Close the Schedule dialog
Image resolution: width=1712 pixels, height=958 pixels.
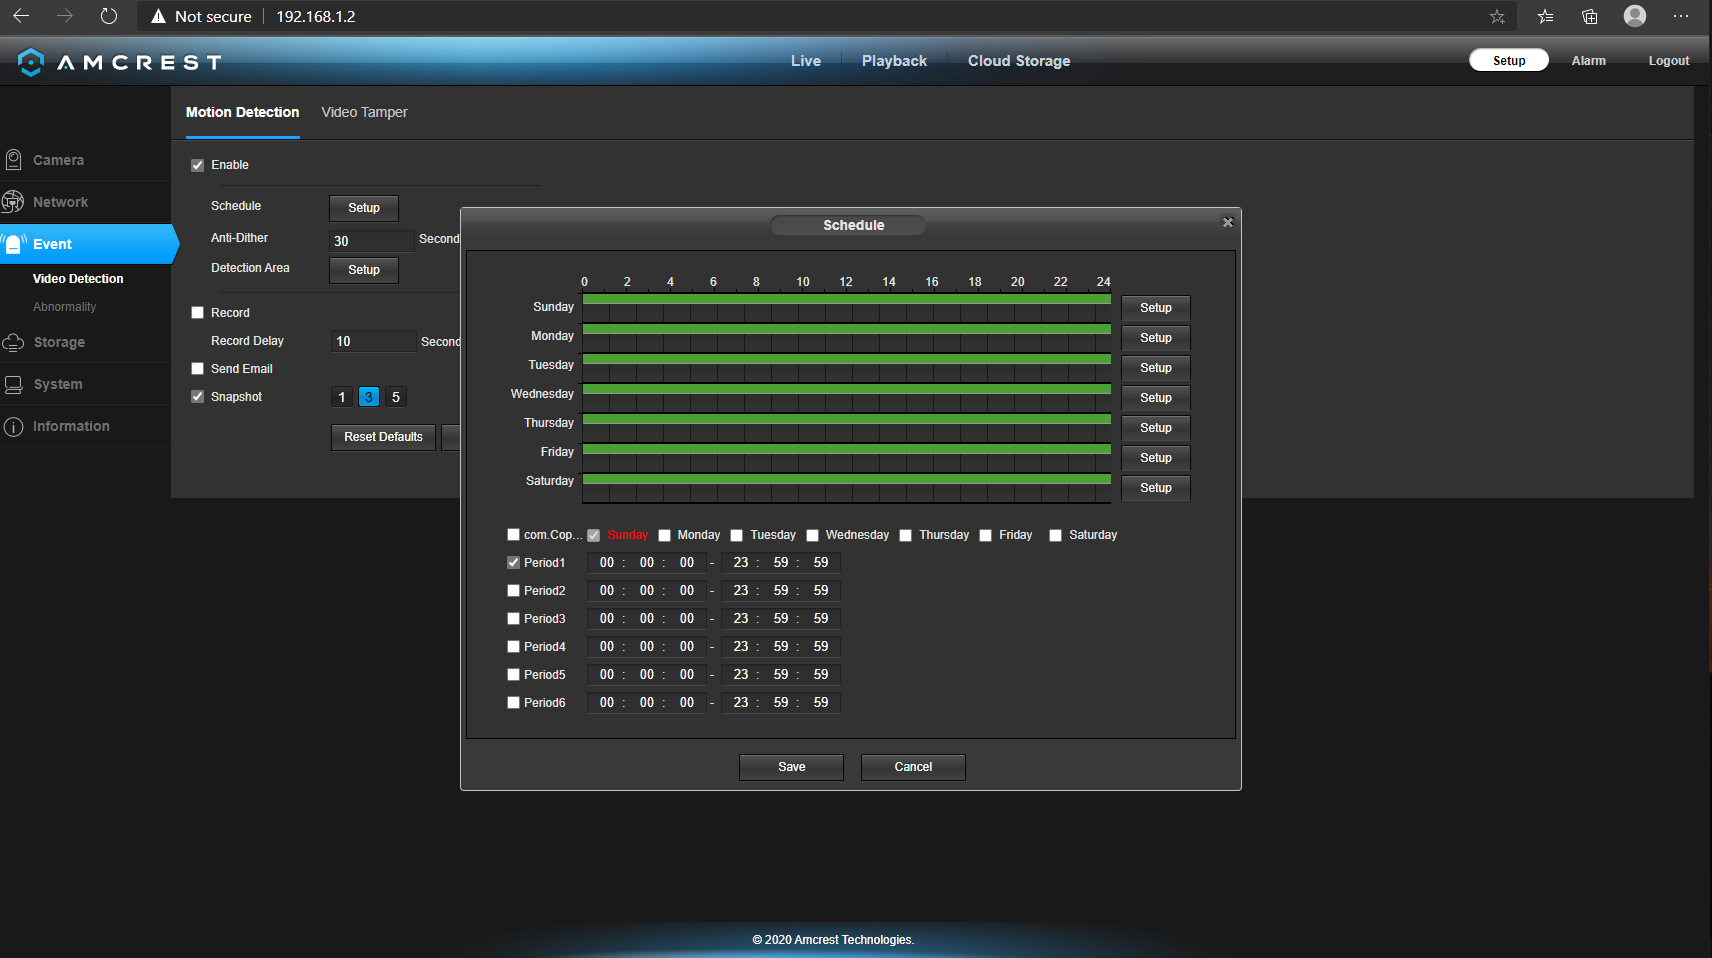coord(1228,222)
